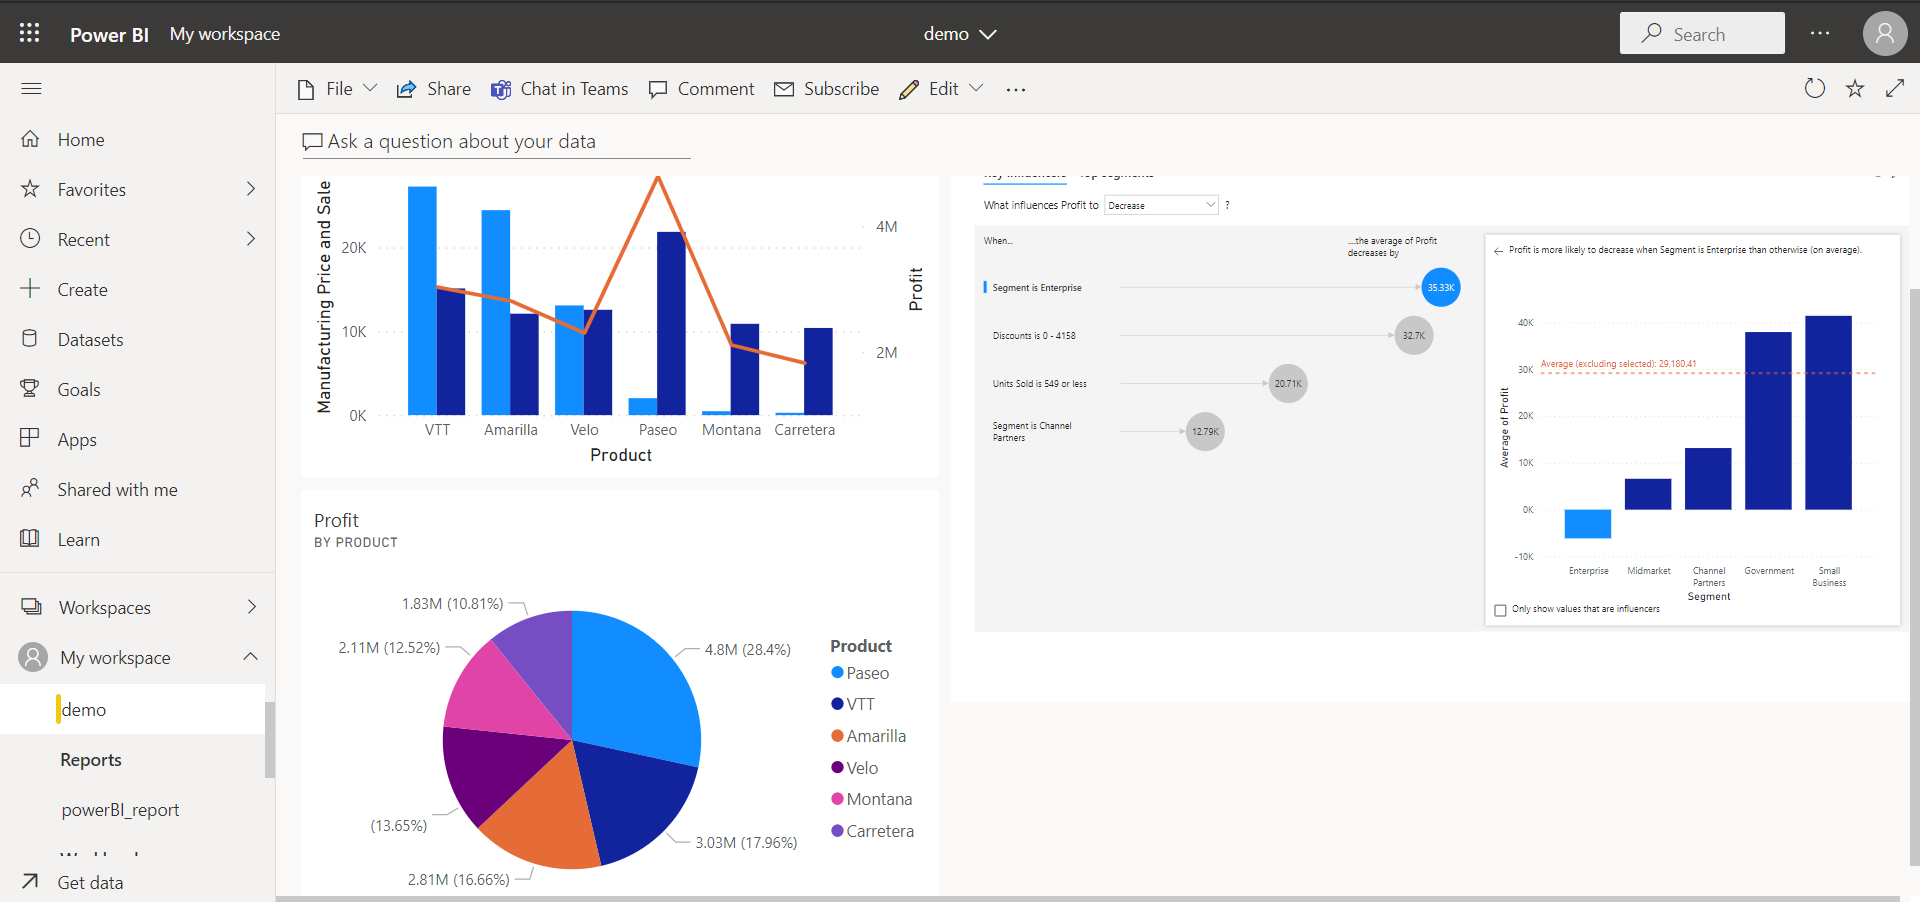Click the Favorites star icon in sidebar

click(x=30, y=189)
